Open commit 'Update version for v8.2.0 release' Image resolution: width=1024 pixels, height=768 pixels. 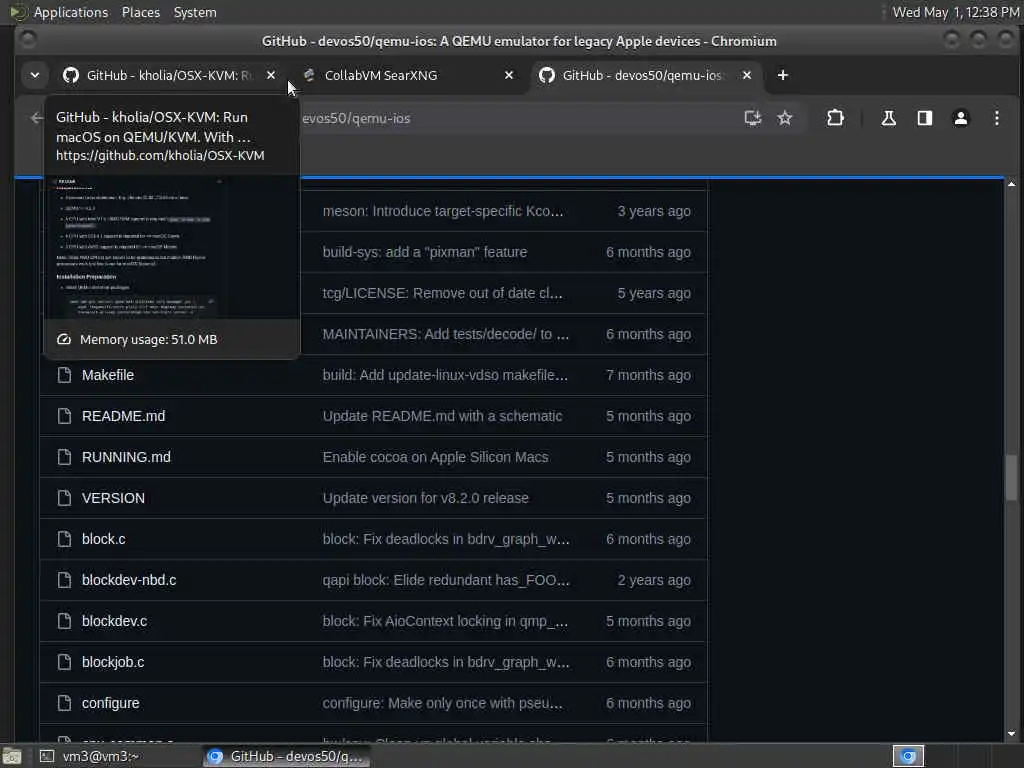(425, 498)
